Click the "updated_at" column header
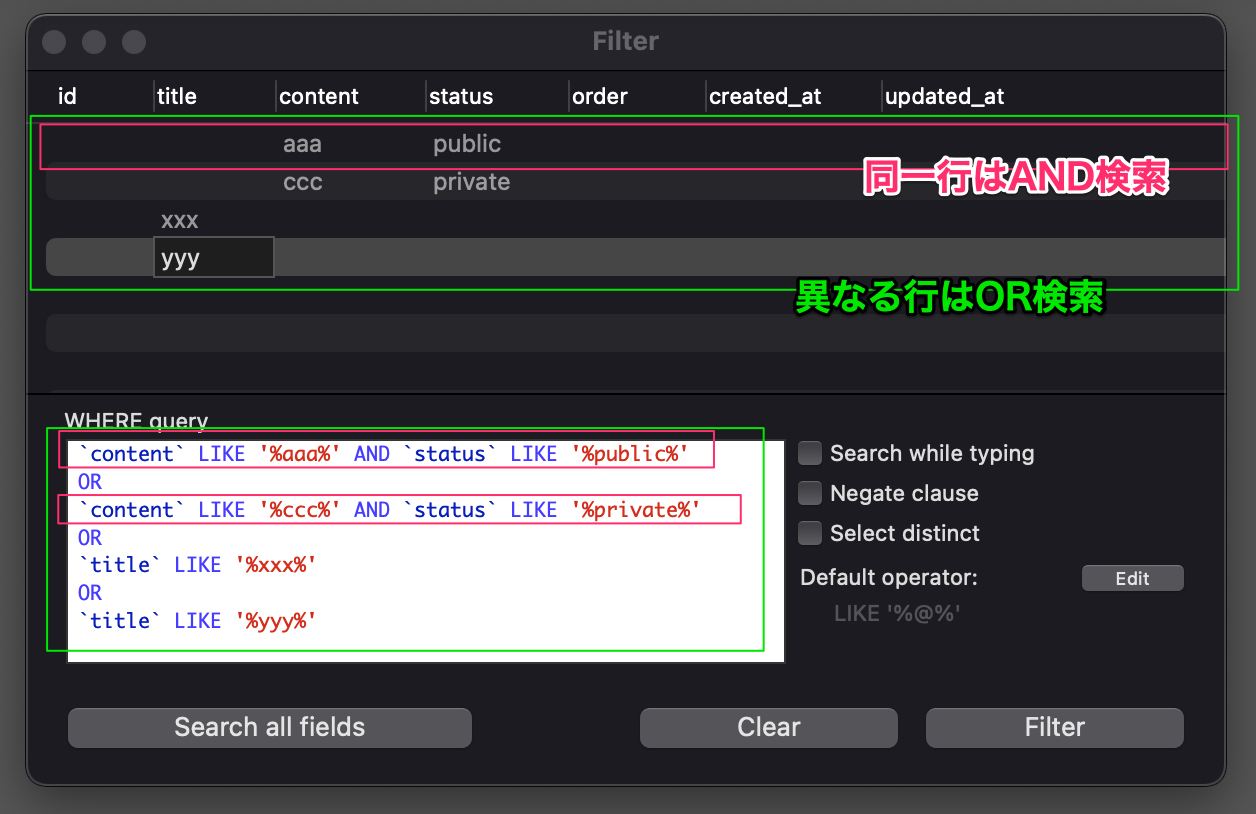 pyautogui.click(x=944, y=96)
